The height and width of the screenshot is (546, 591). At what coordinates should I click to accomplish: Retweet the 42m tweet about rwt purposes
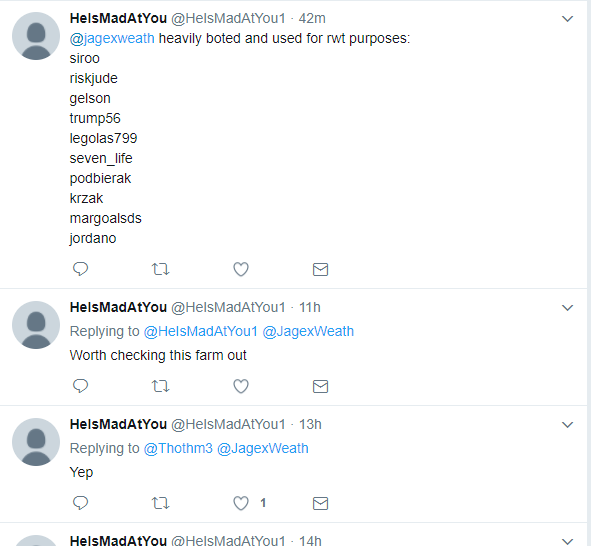click(161, 269)
